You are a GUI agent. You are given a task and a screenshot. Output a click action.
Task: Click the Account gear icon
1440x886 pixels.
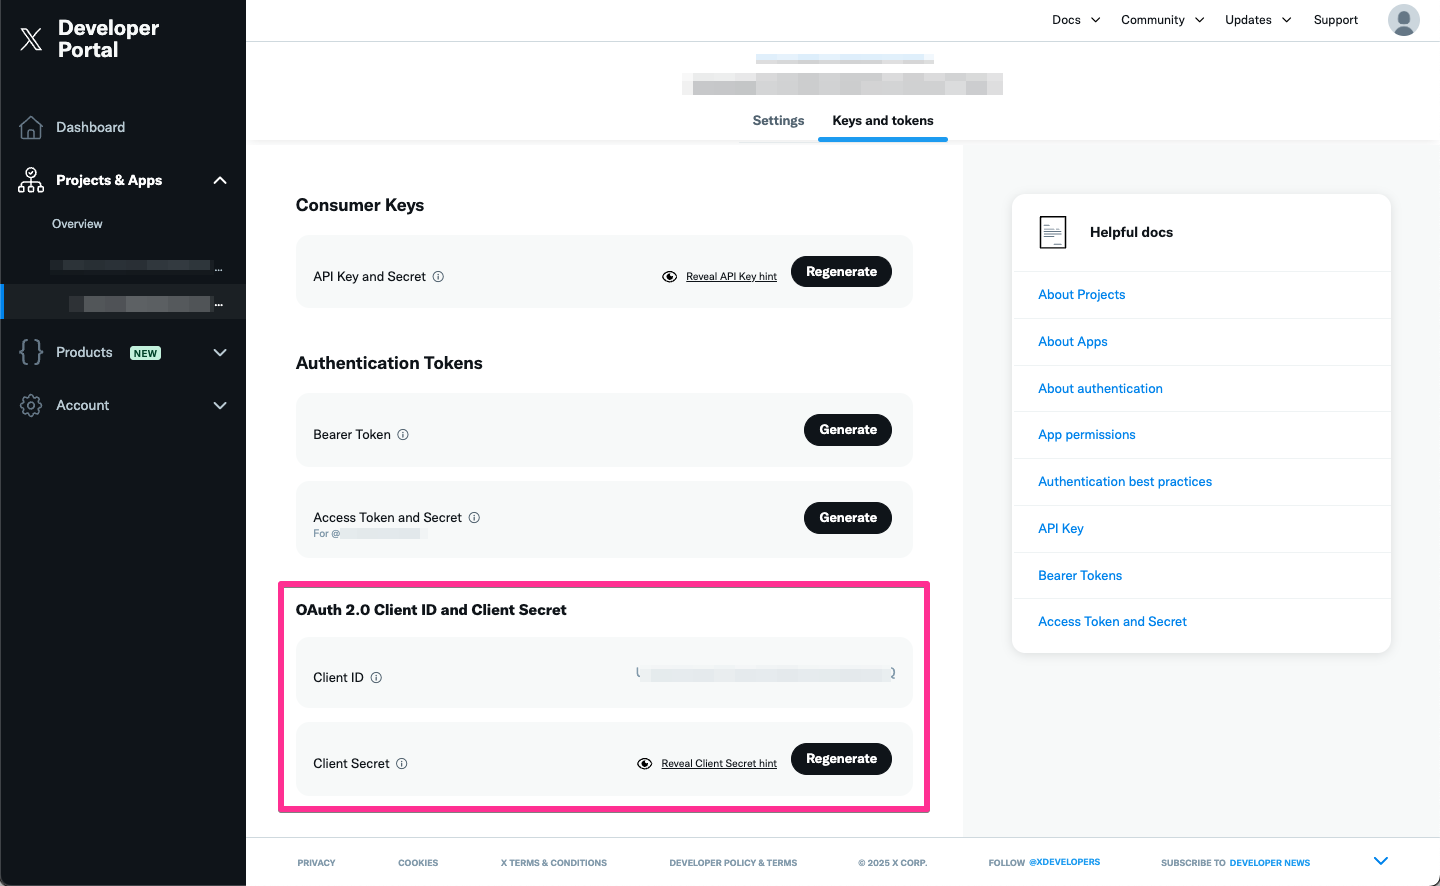coord(31,405)
